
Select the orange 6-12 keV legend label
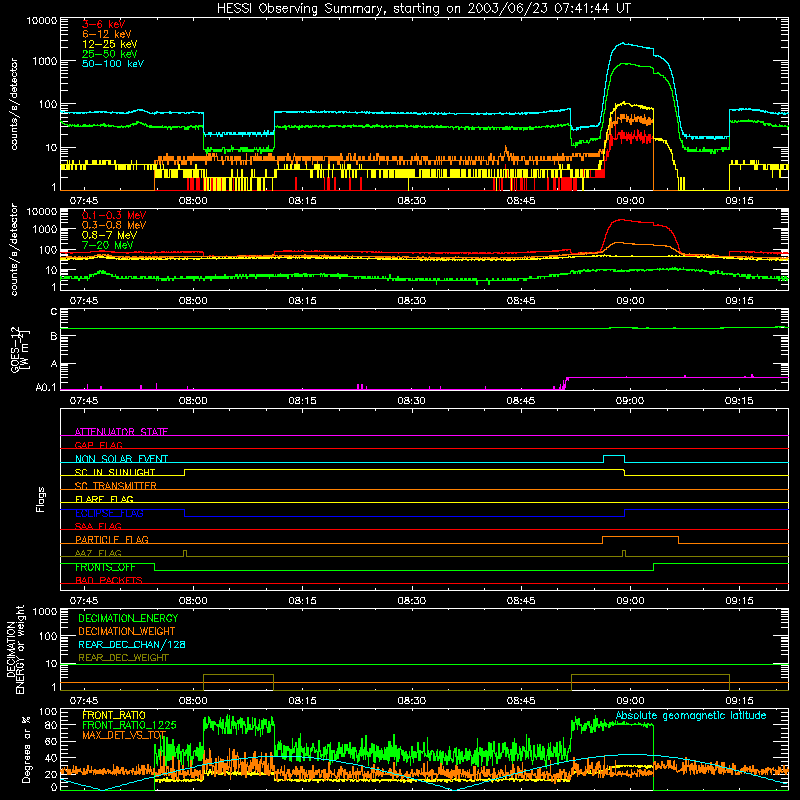click(106, 34)
